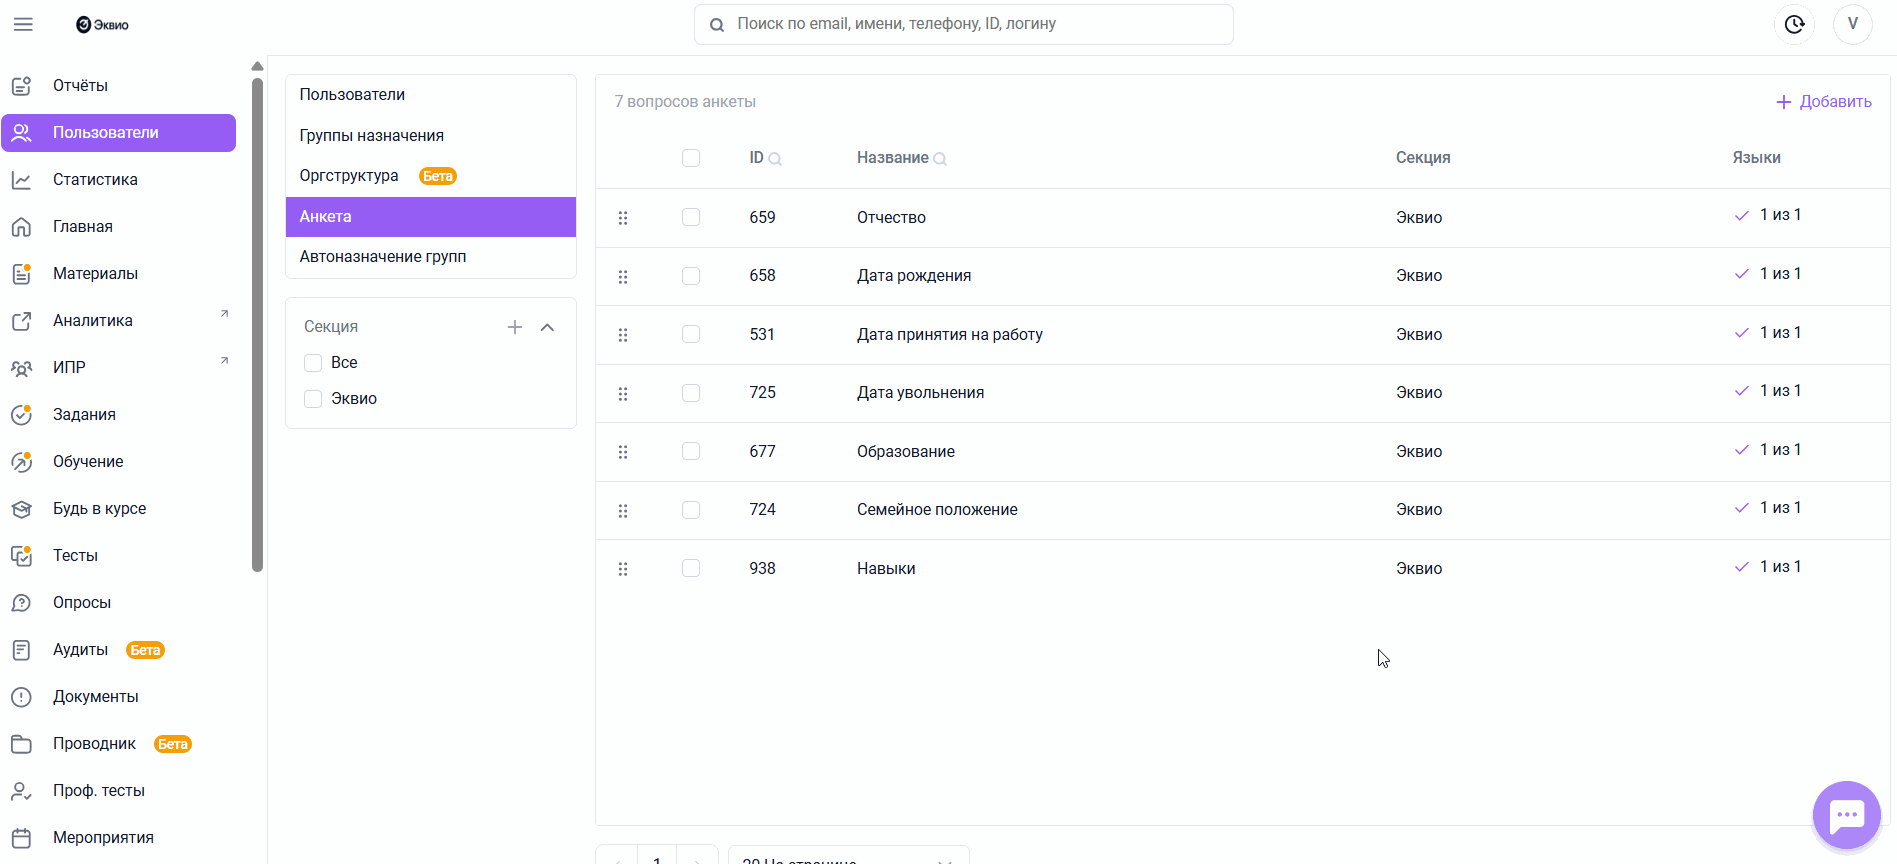Image resolution: width=1897 pixels, height=864 pixels.
Task: Open Автоназначение групп tab
Action: 383,257
